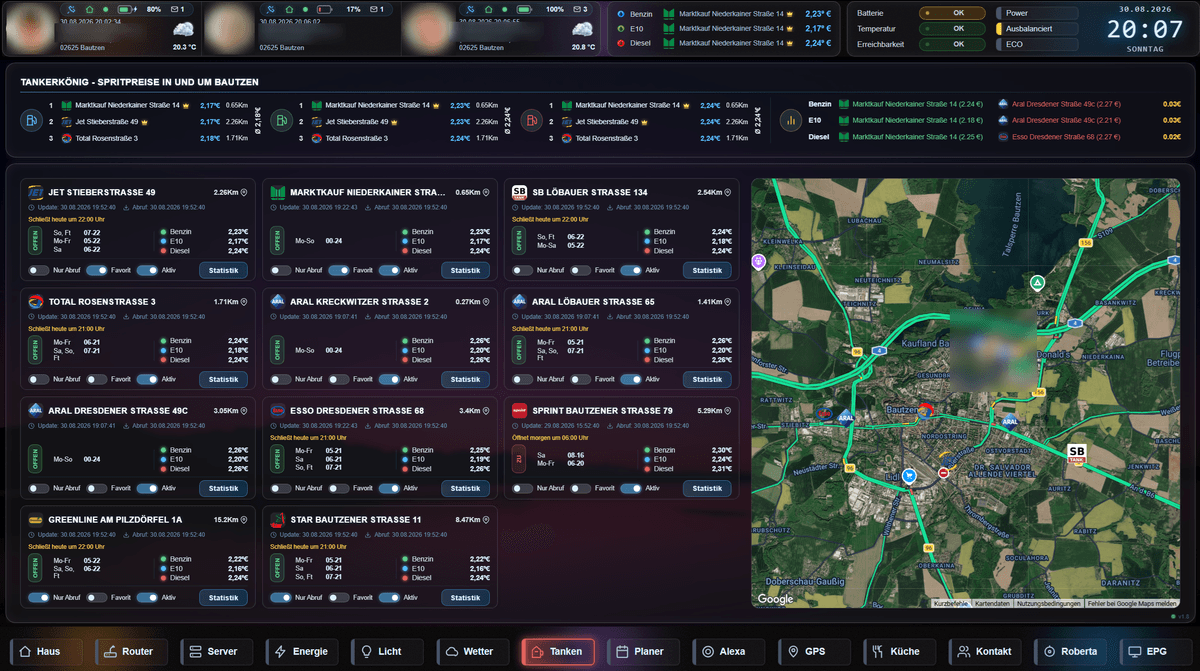Open Statistik for Star Bautzener Strasse 11
1200x671 pixels.
tap(465, 598)
